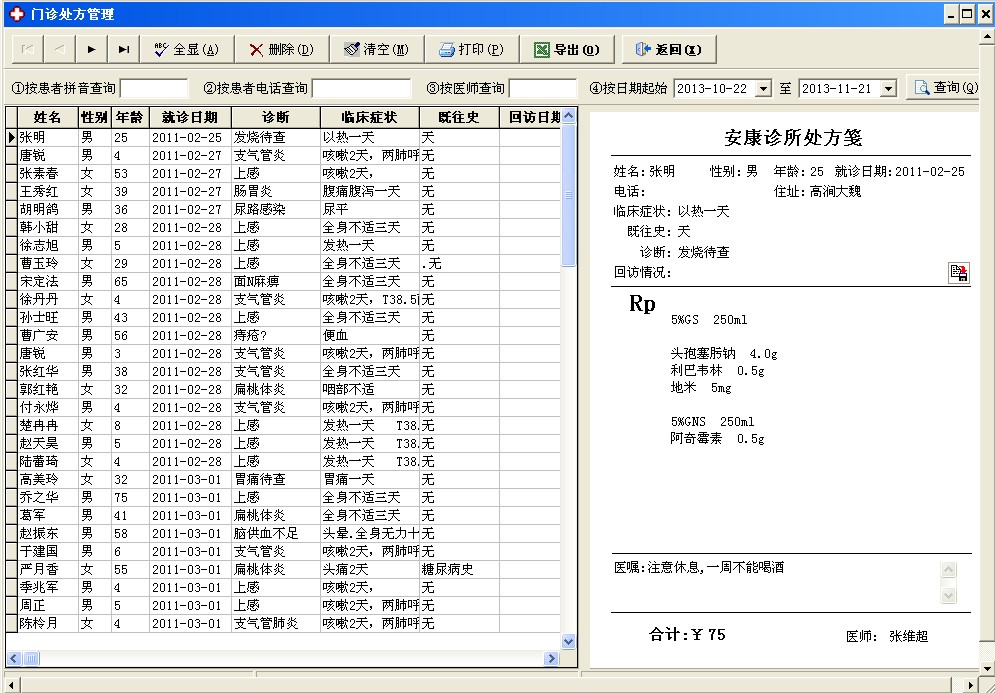The image size is (995, 693).
Task: Focus the patient pinyin search field
Action: [154, 88]
